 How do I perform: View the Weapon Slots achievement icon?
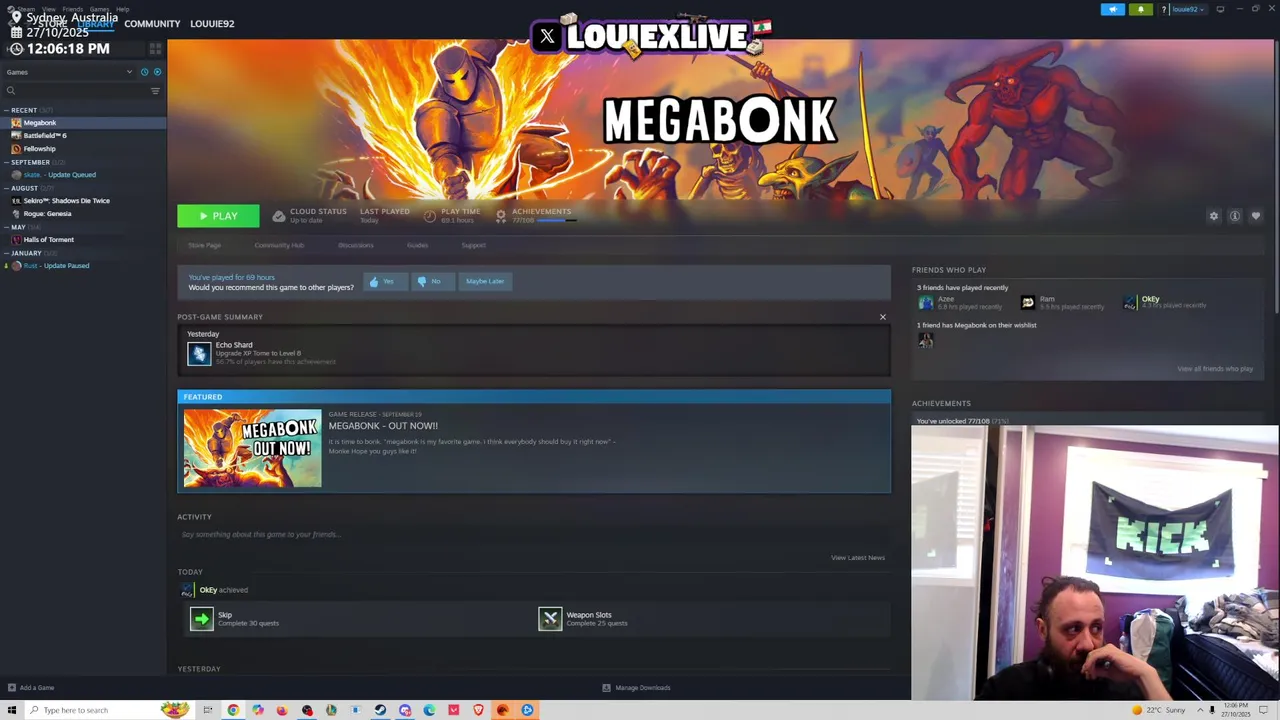[x=550, y=619]
